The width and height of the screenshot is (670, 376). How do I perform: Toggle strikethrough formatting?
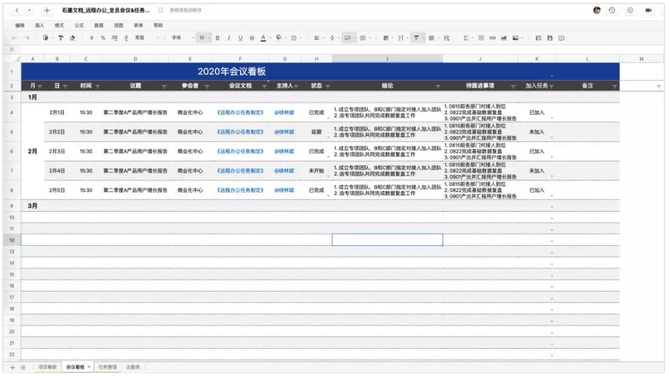[x=252, y=38]
